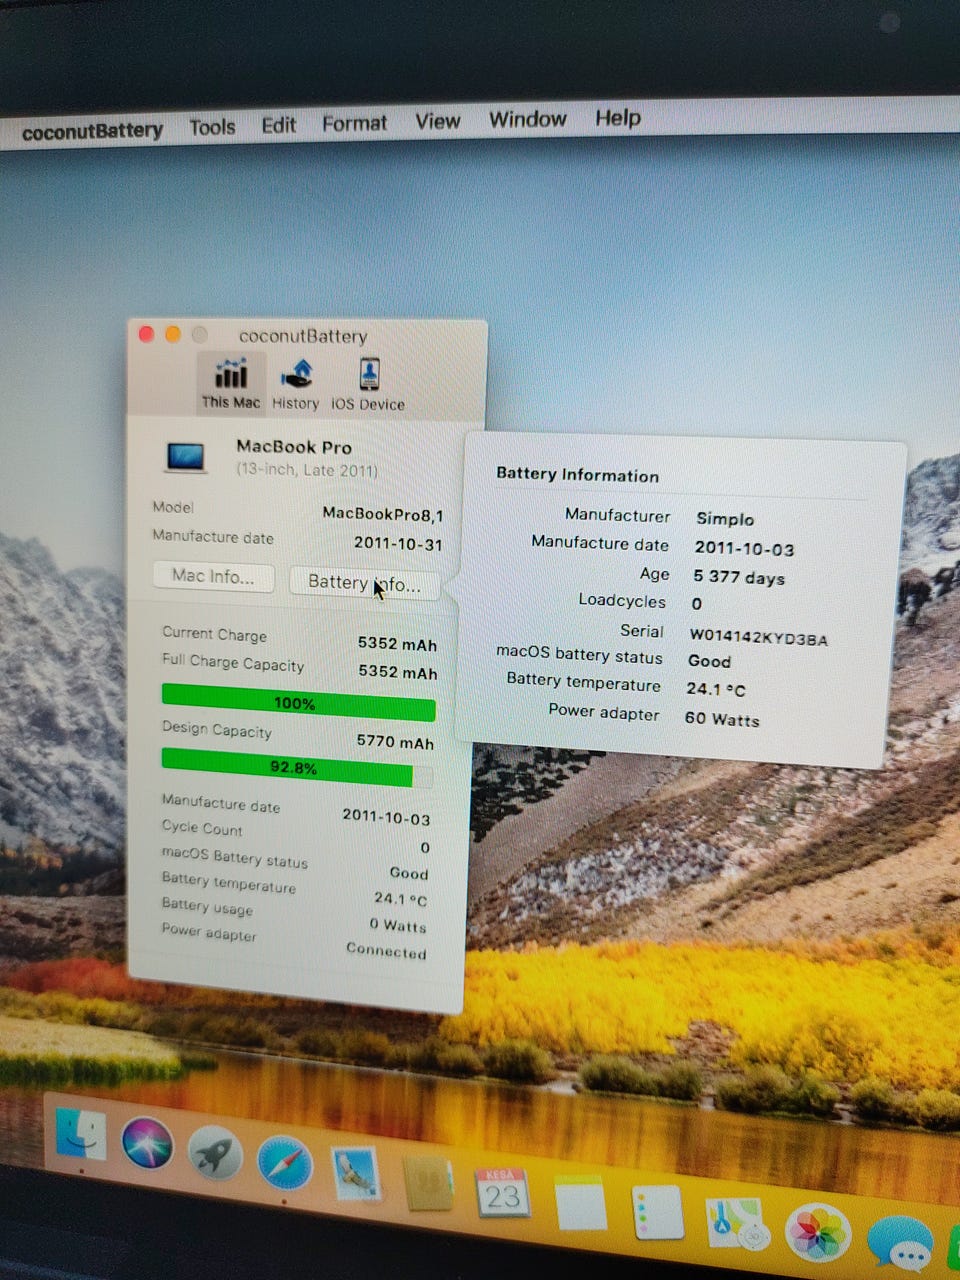Minimize coconutBattery with the yellow button
The width and height of the screenshot is (960, 1280).
[172, 334]
